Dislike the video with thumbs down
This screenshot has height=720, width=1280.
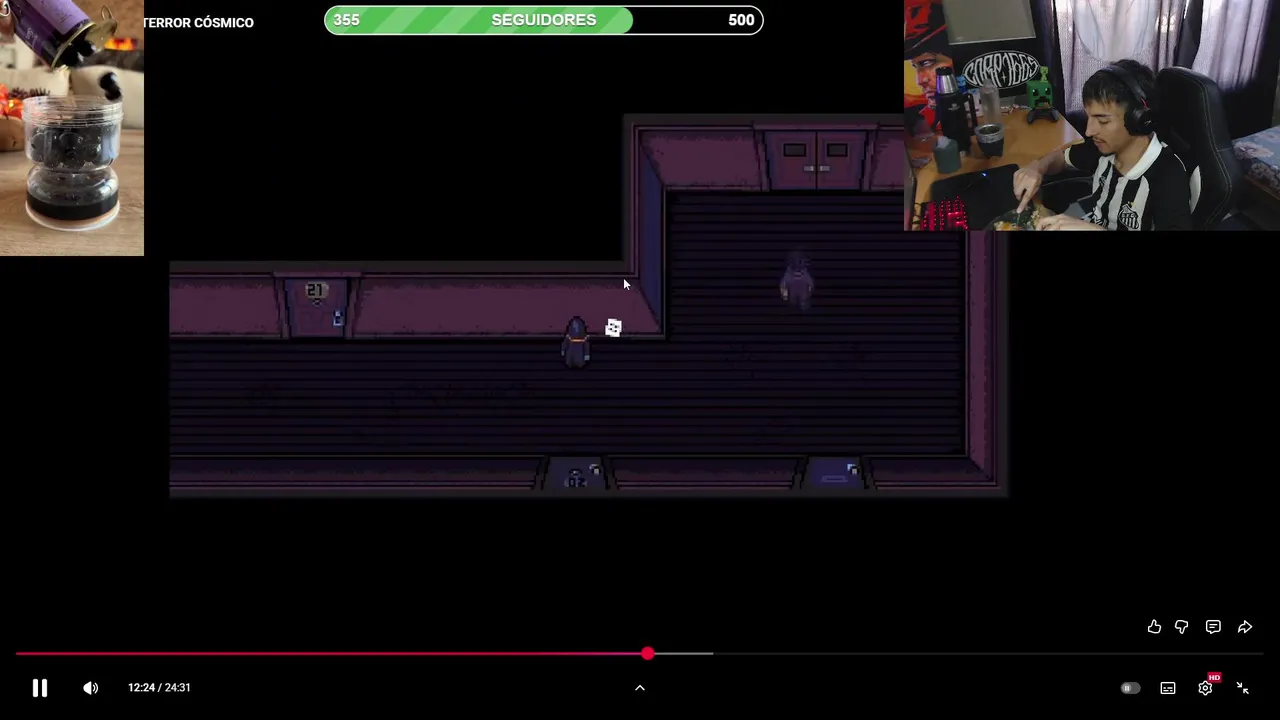tap(1182, 627)
